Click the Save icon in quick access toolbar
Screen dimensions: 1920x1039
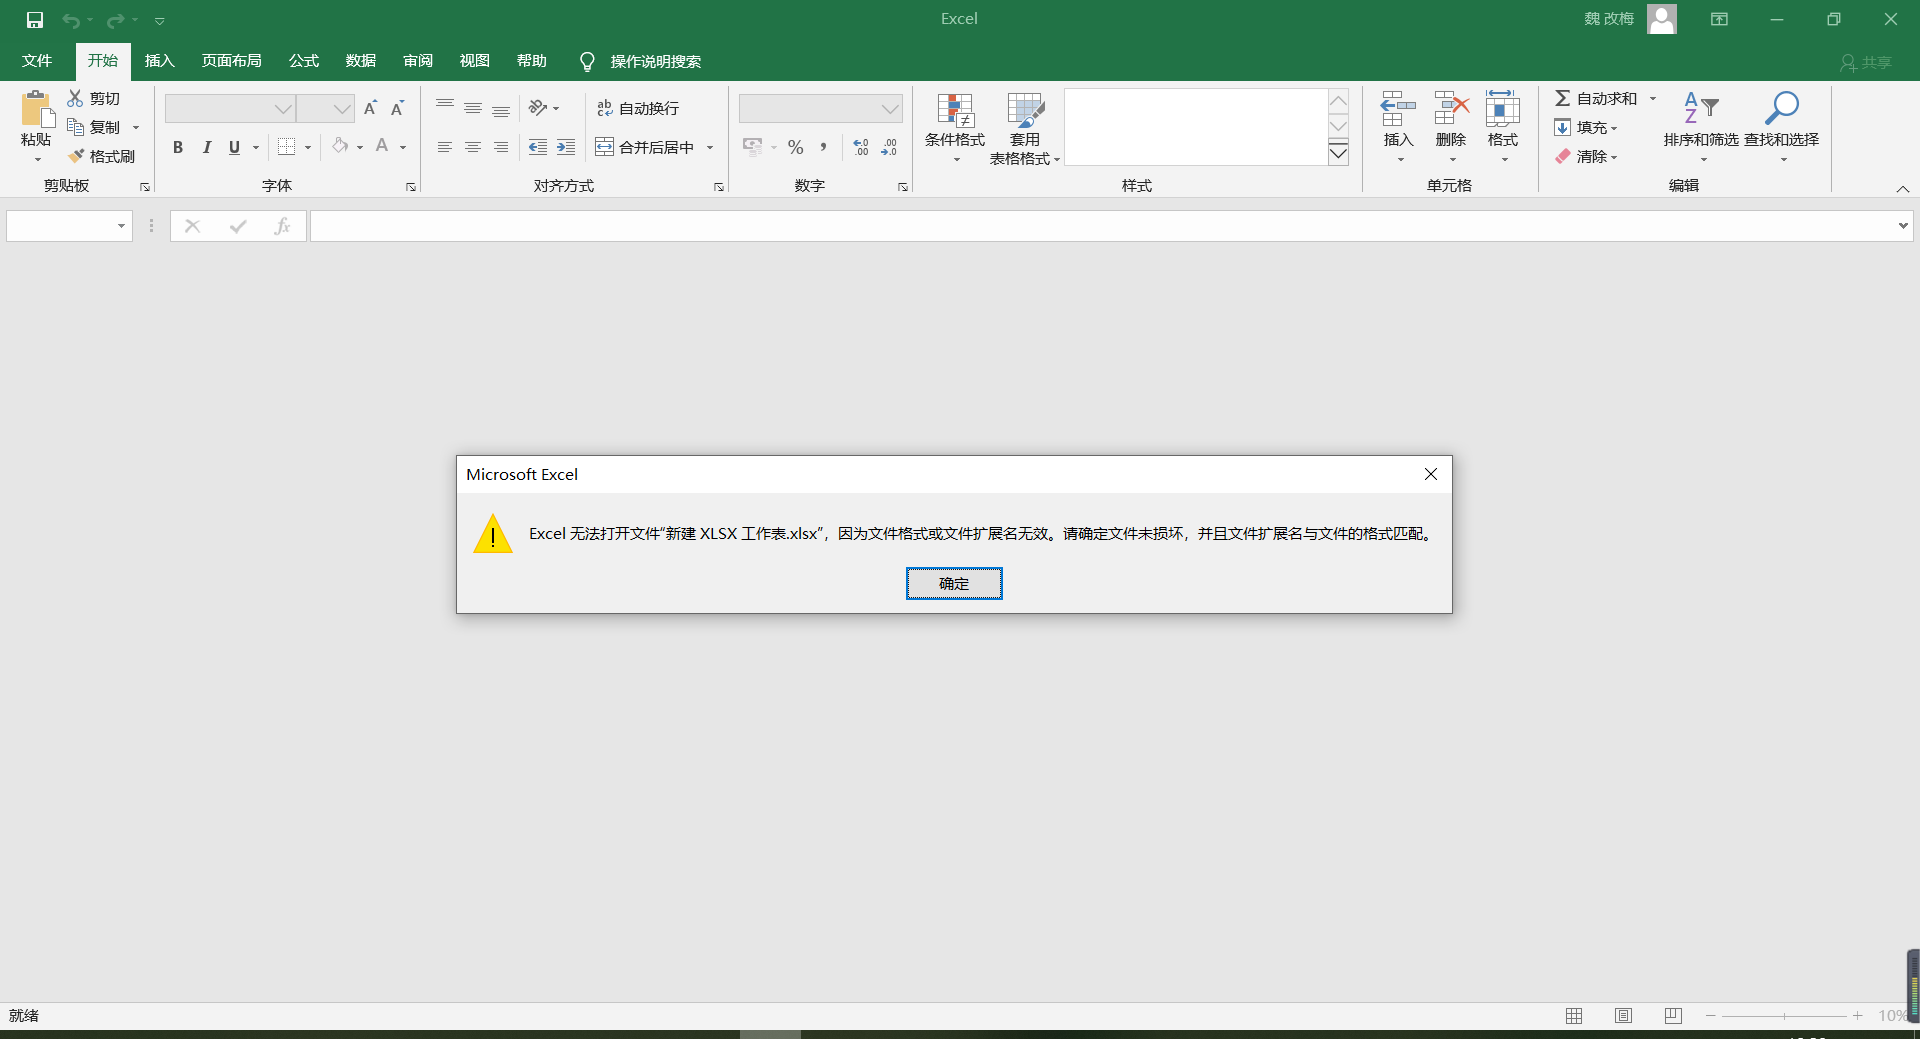[35, 20]
